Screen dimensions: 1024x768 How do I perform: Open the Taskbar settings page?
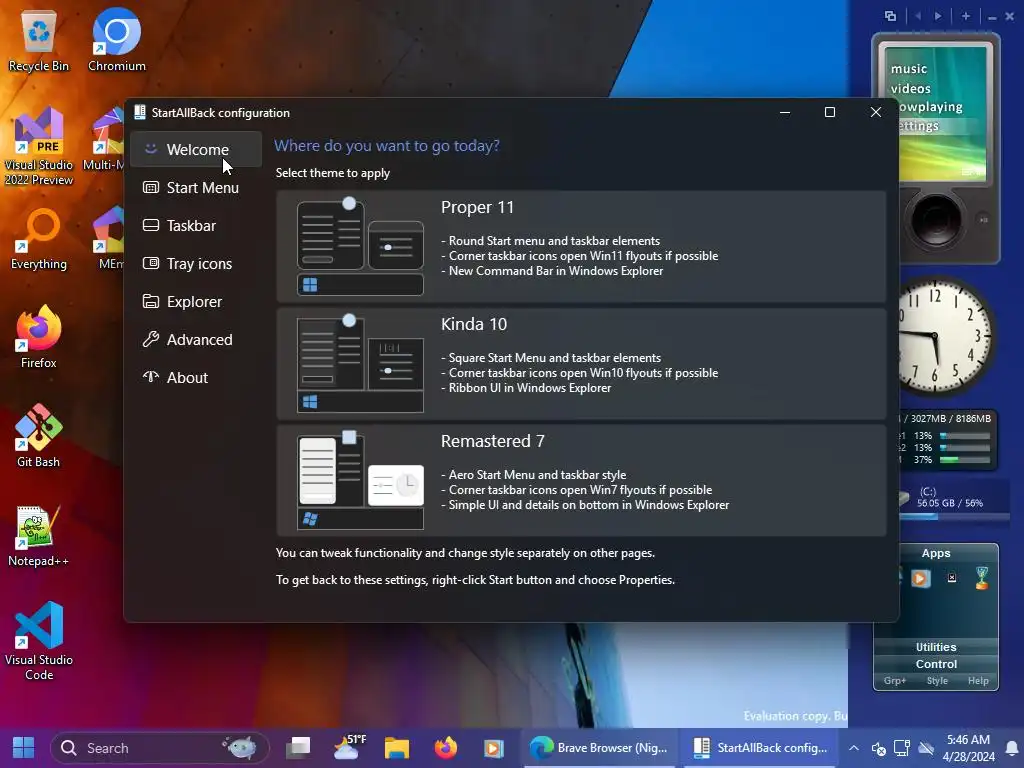click(195, 225)
